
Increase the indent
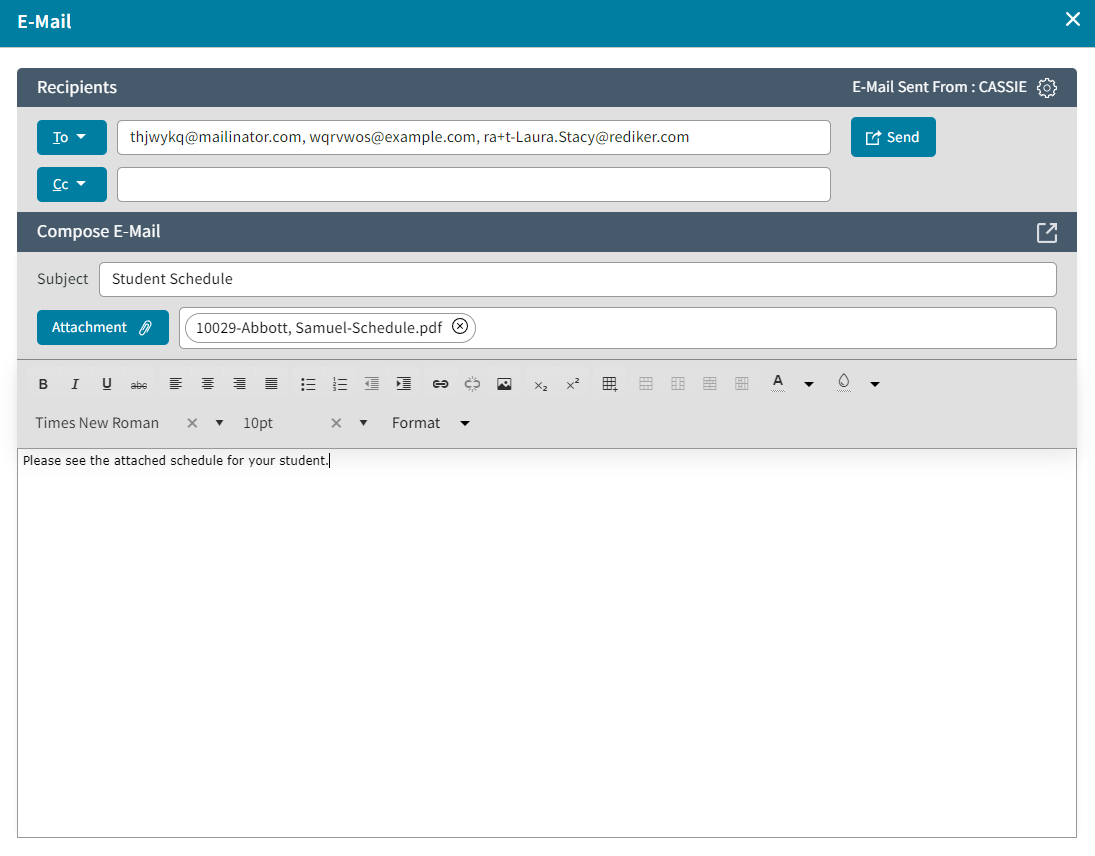click(x=404, y=384)
